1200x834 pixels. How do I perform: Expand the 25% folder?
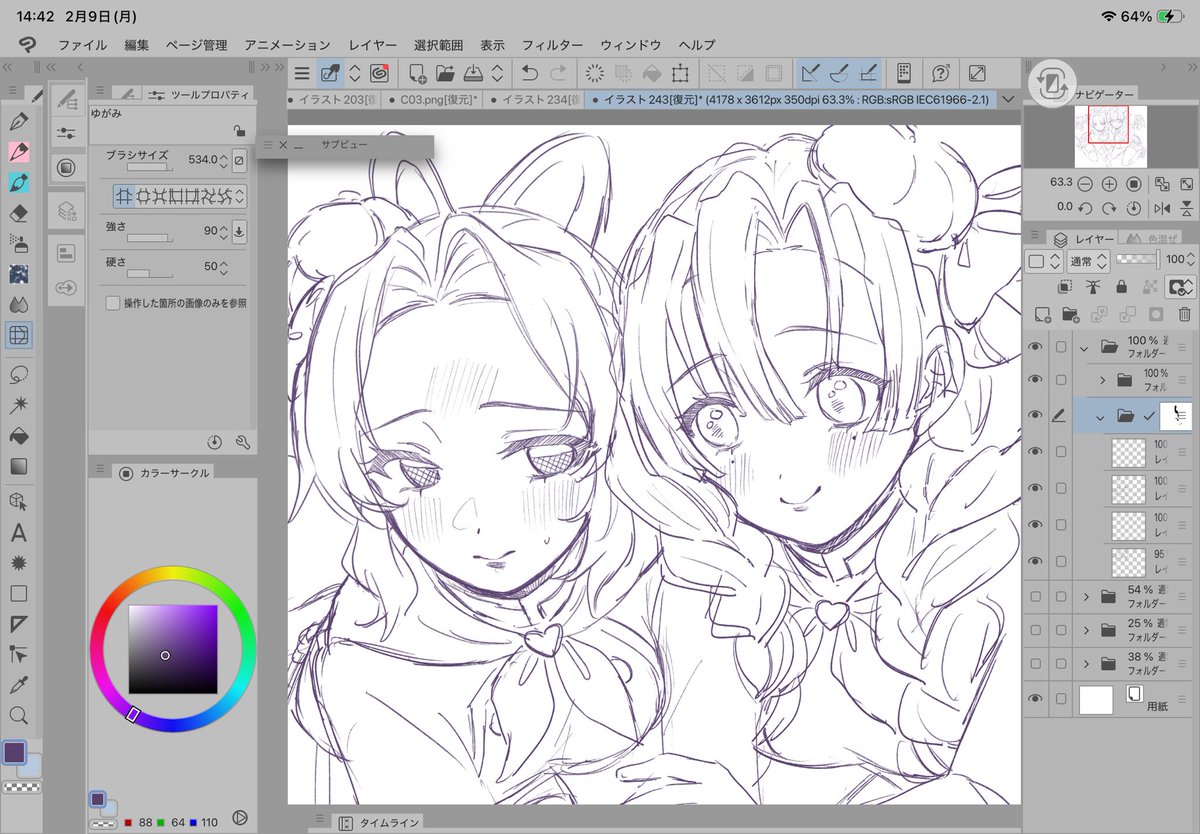(1086, 630)
